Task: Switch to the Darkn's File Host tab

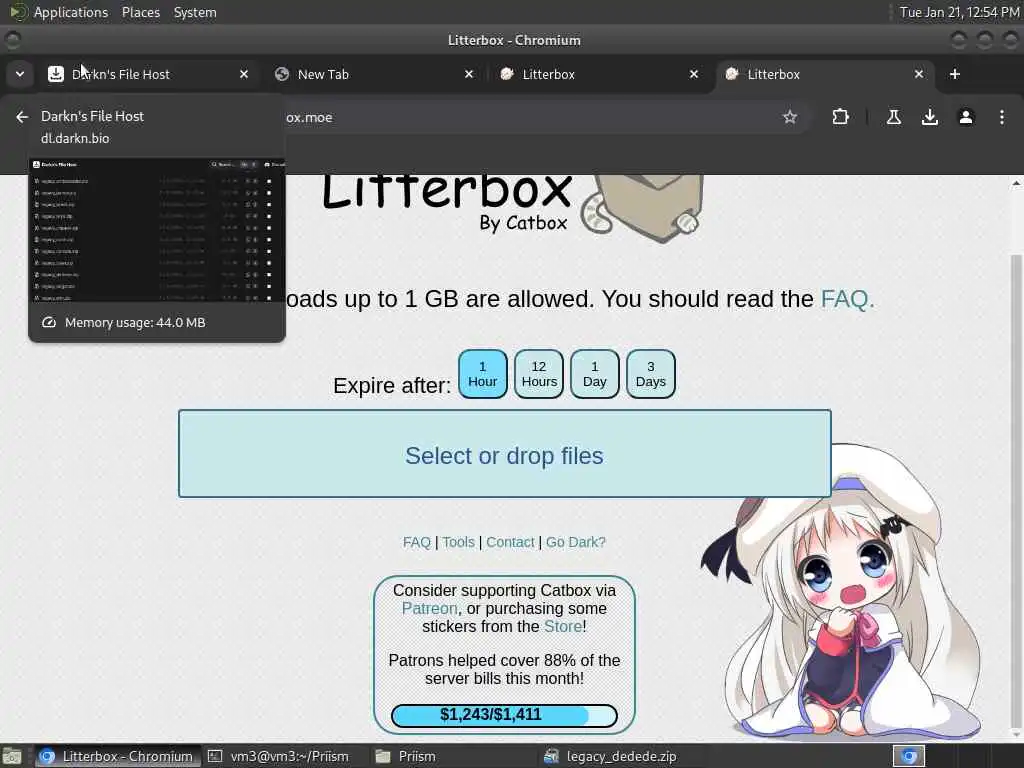Action: click(149, 74)
